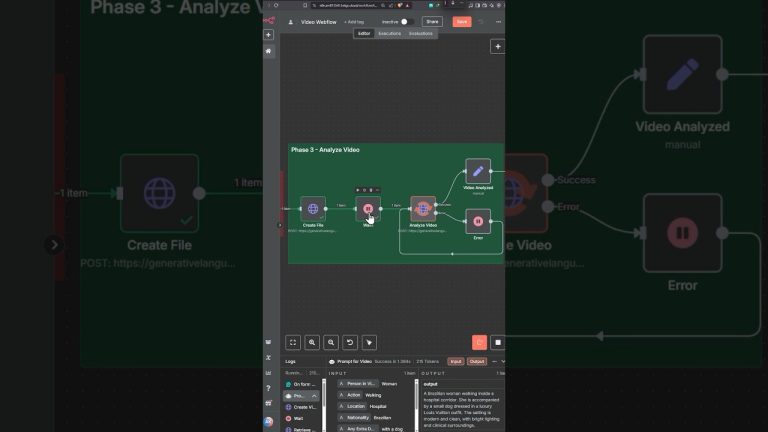
Task: Click the workflow history icon beside Save
Action: point(481,22)
